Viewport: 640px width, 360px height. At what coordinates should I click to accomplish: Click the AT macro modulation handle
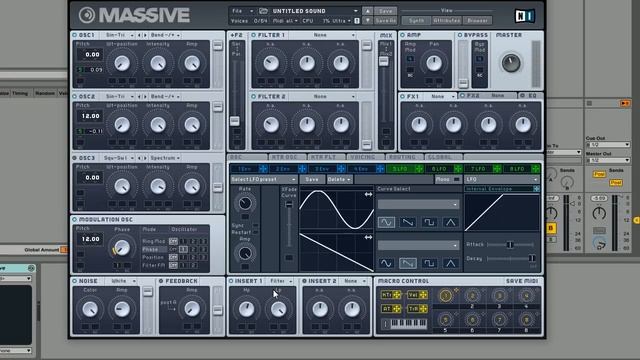click(x=396, y=309)
